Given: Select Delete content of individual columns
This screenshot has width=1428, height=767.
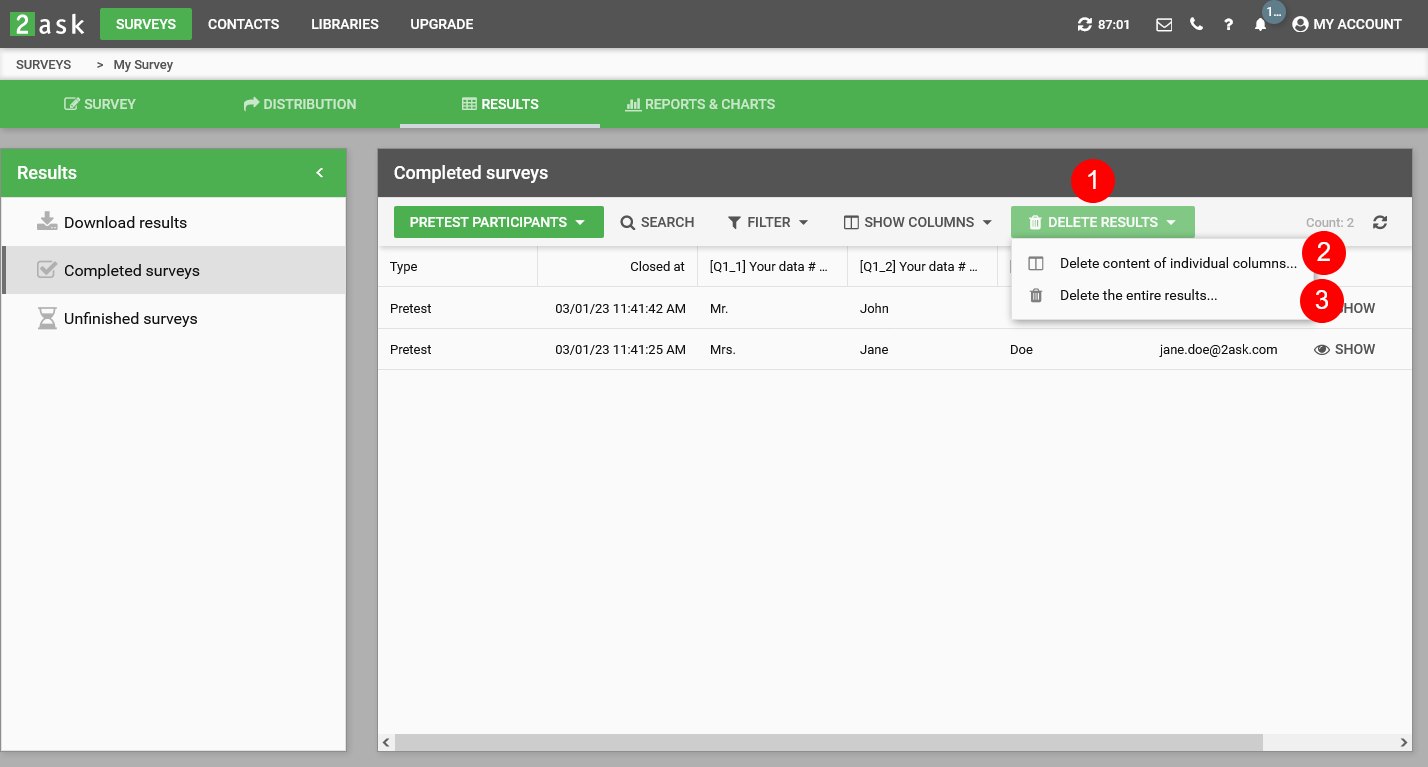Looking at the screenshot, I should (x=1177, y=264).
